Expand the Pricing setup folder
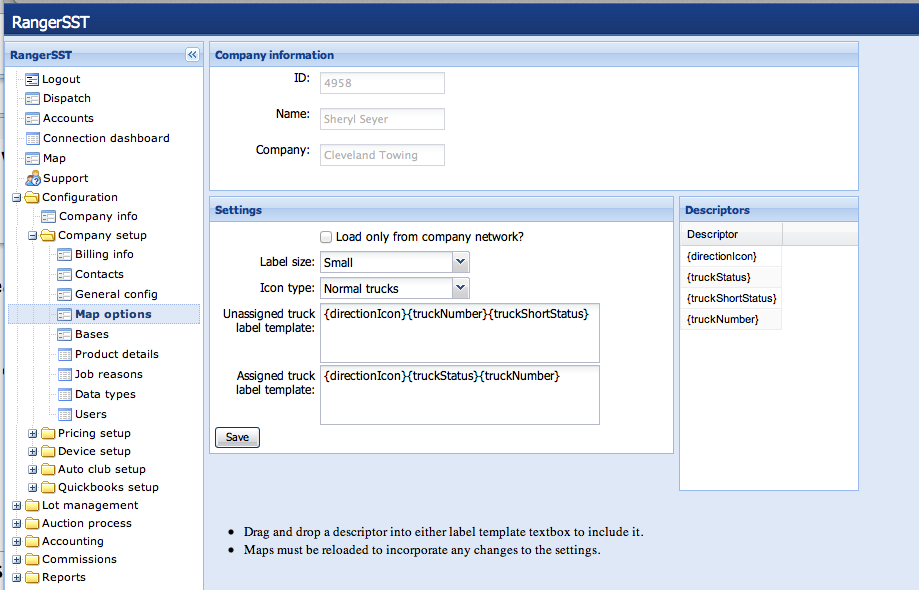Image resolution: width=919 pixels, height=590 pixels. (x=33, y=434)
